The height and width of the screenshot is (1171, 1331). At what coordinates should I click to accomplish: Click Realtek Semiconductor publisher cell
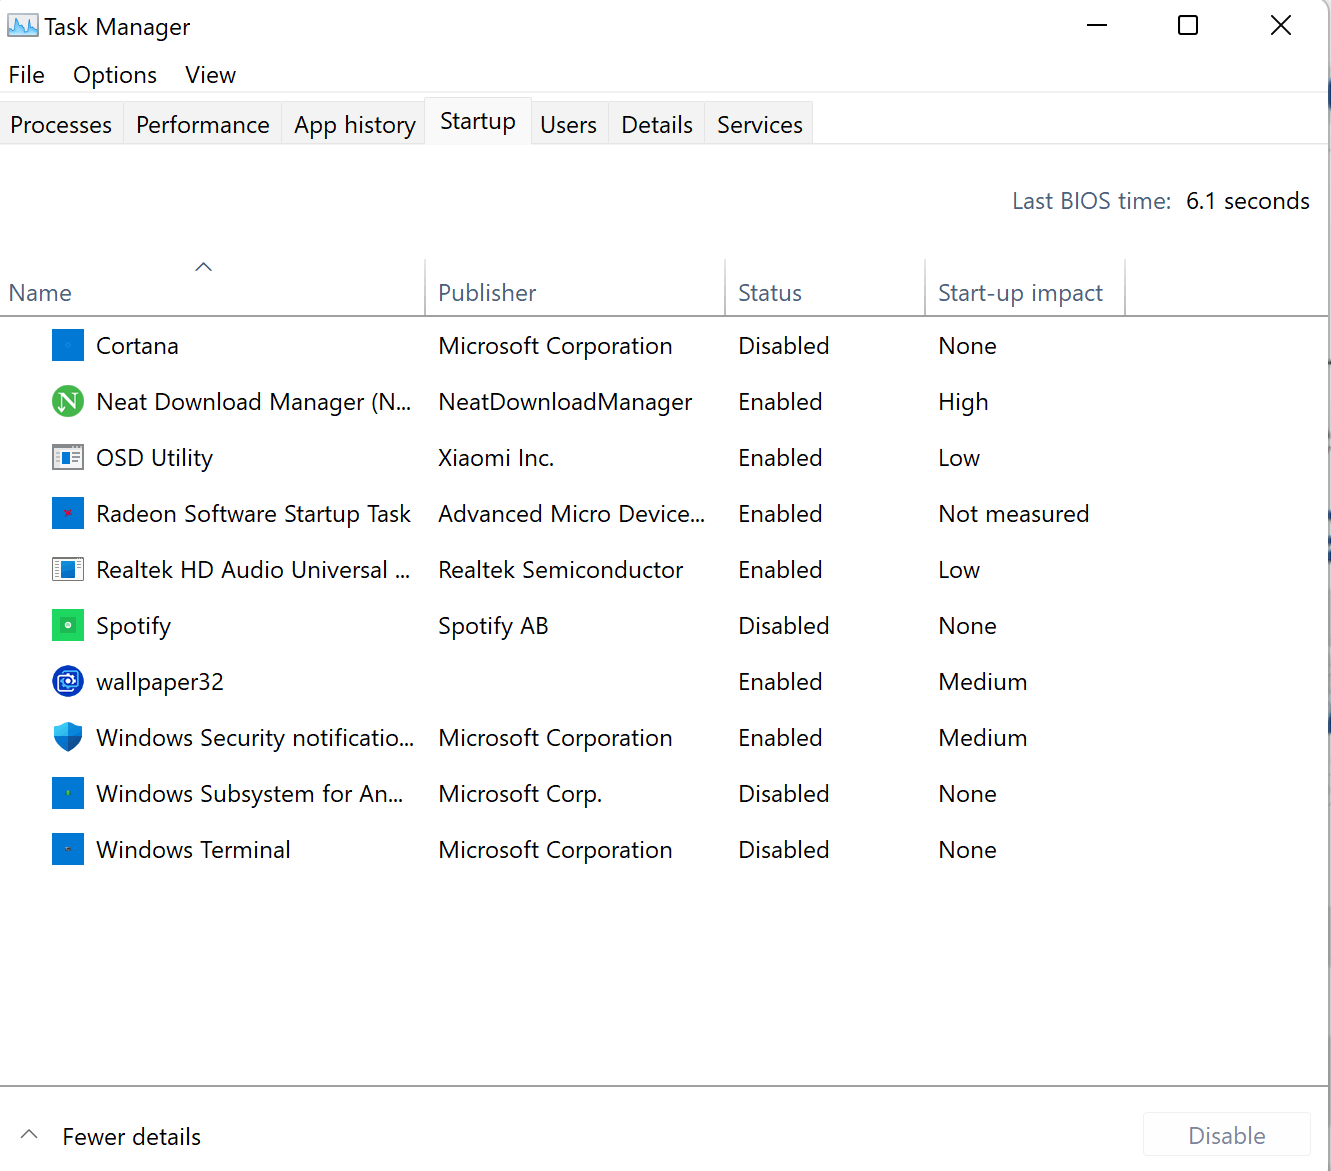(x=561, y=570)
